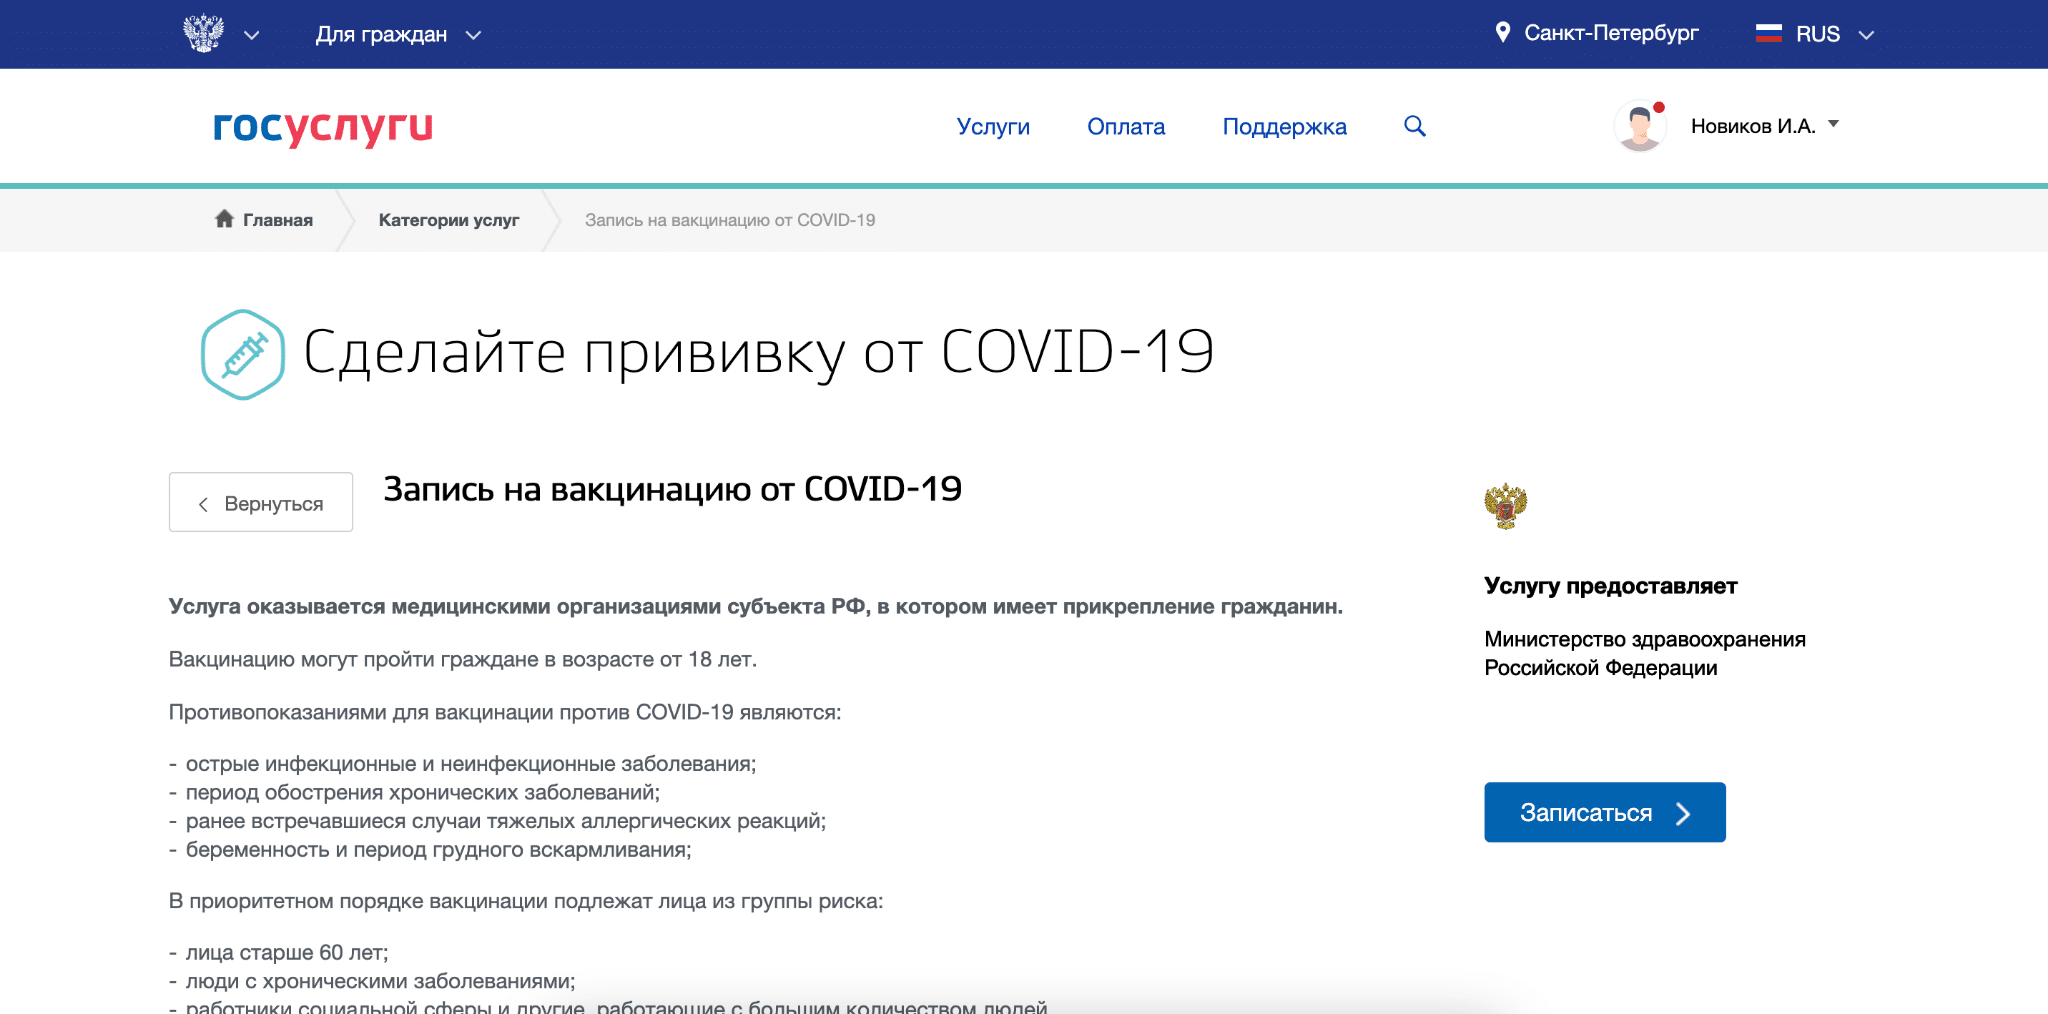Open the Поддержка menu item
The width and height of the screenshot is (2048, 1014).
[x=1284, y=127]
